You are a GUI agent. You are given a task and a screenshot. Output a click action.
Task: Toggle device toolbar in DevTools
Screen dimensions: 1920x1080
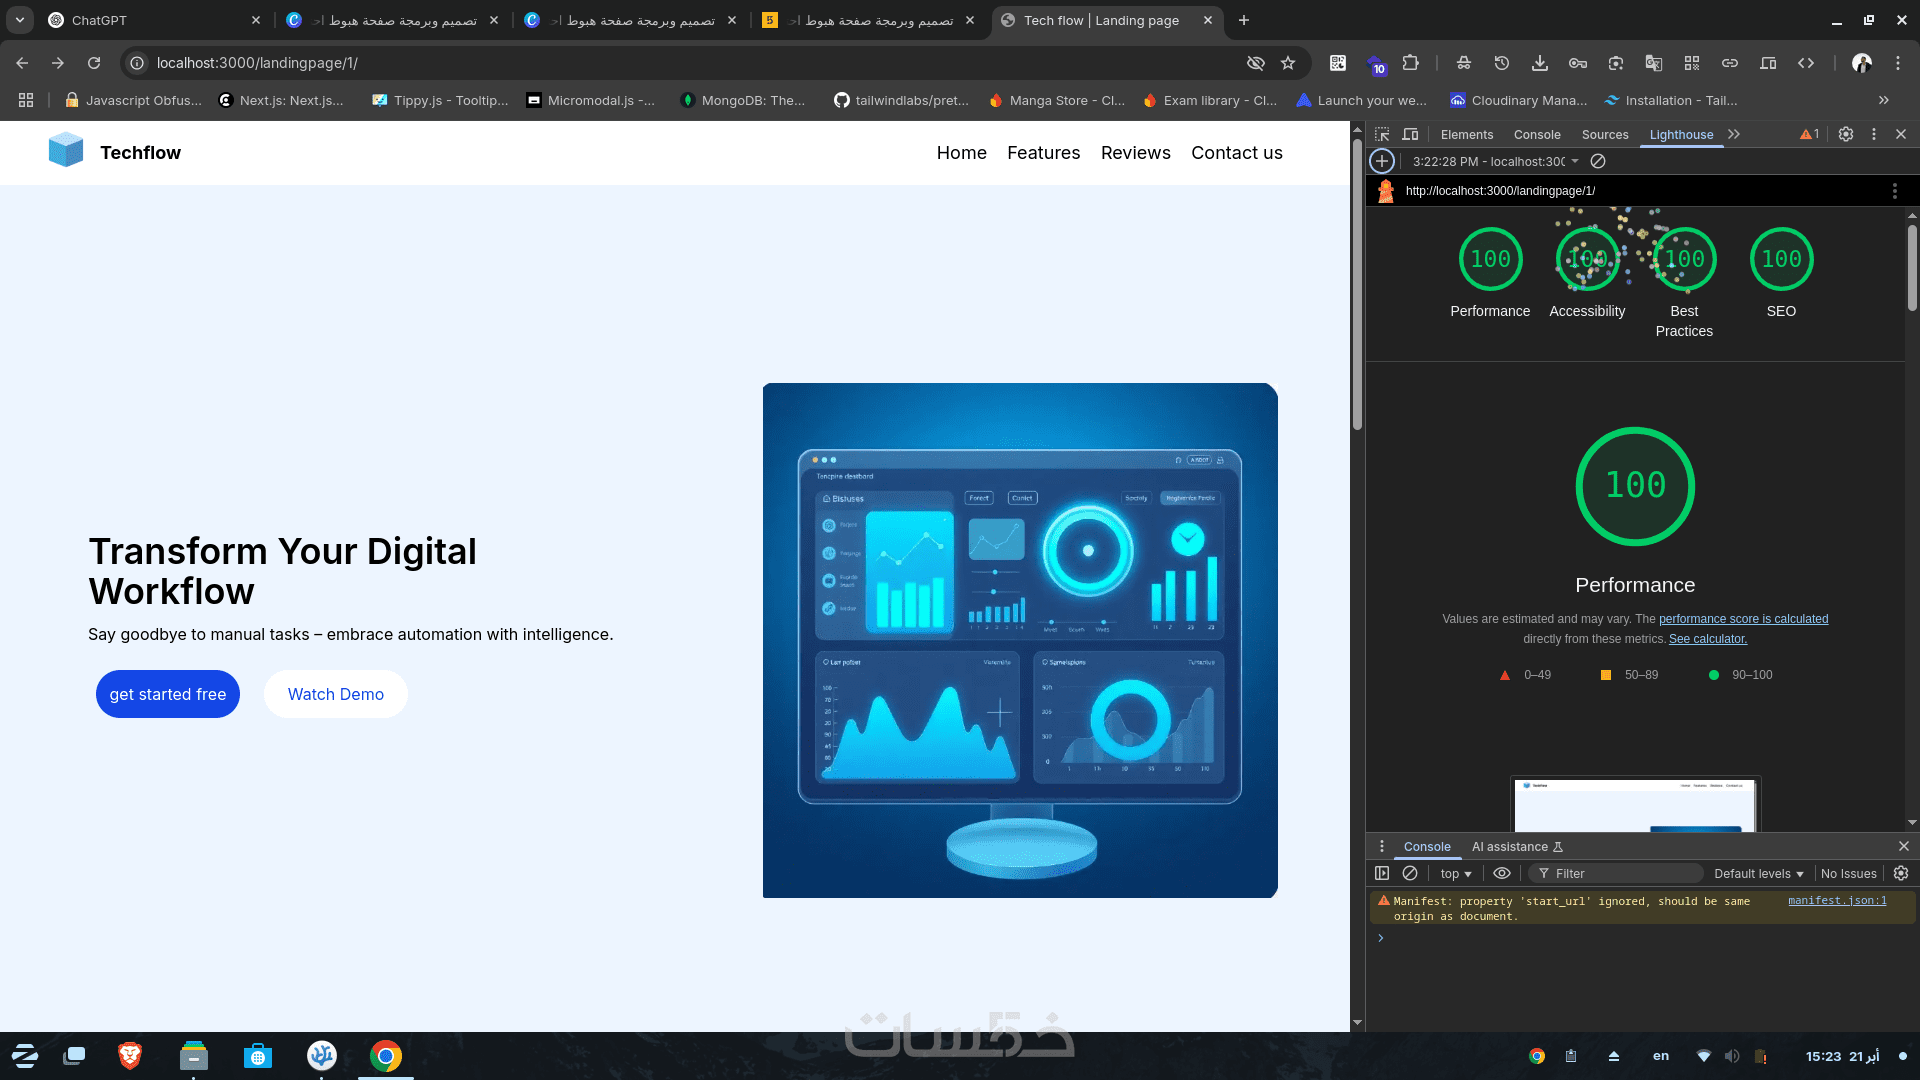pyautogui.click(x=1410, y=134)
